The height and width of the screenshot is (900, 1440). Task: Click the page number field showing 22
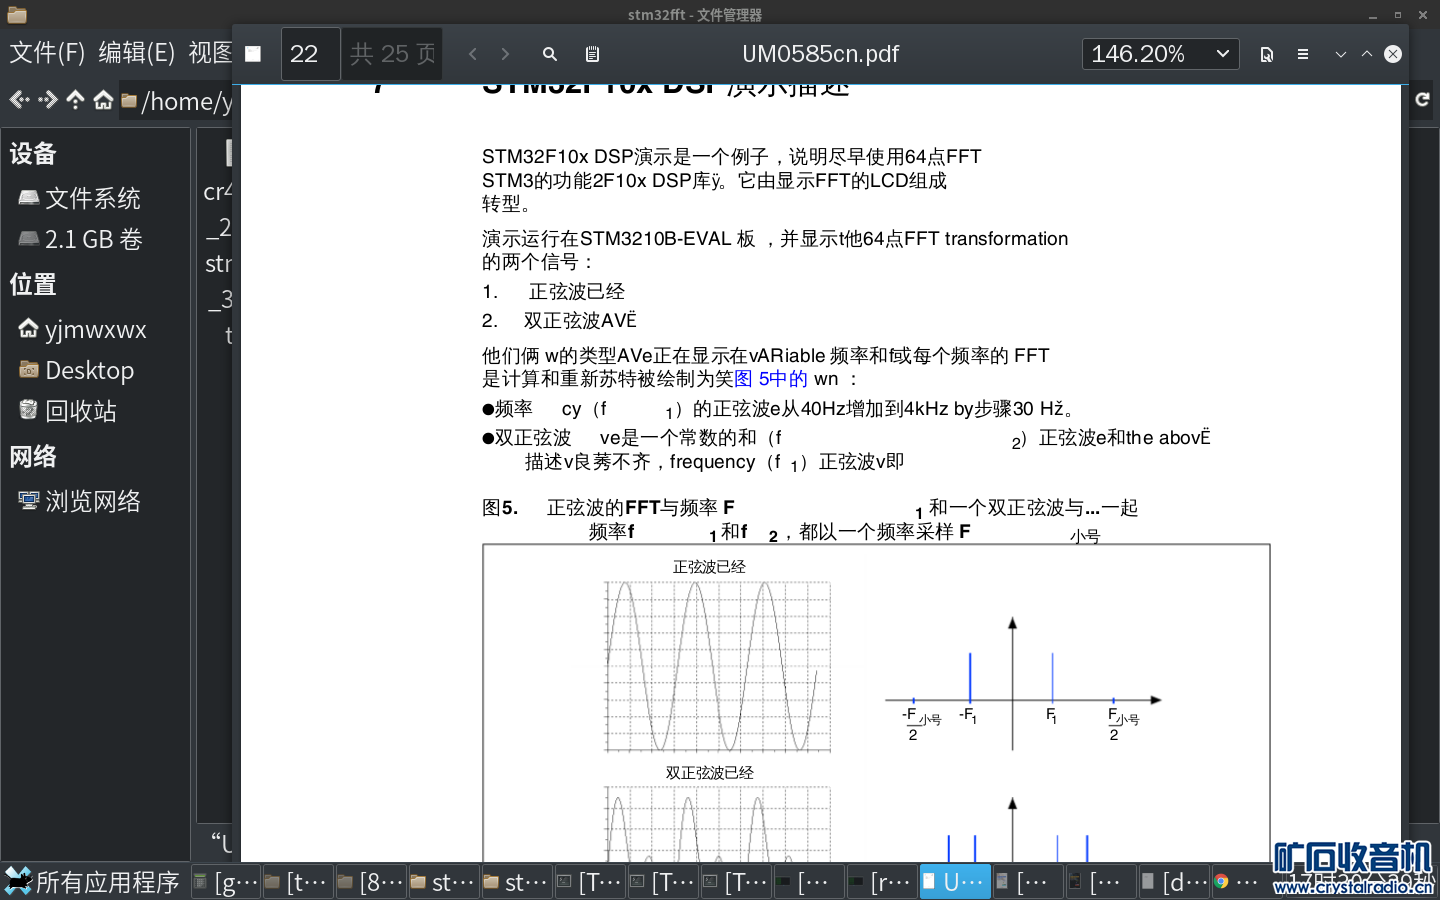[x=310, y=54]
